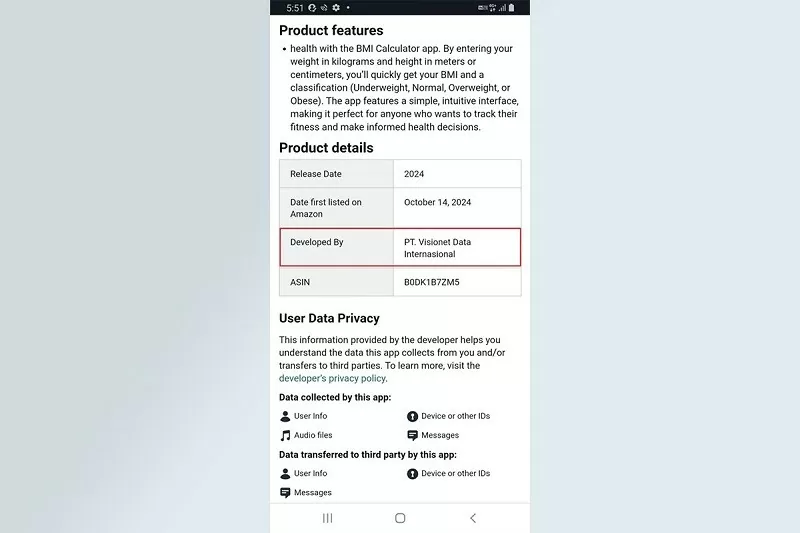Click the User Data Privacy heading
The image size is (800, 533).
point(329,318)
